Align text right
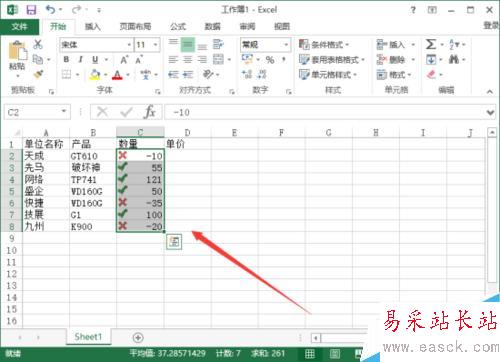This screenshot has width=500, height=362. [202, 60]
